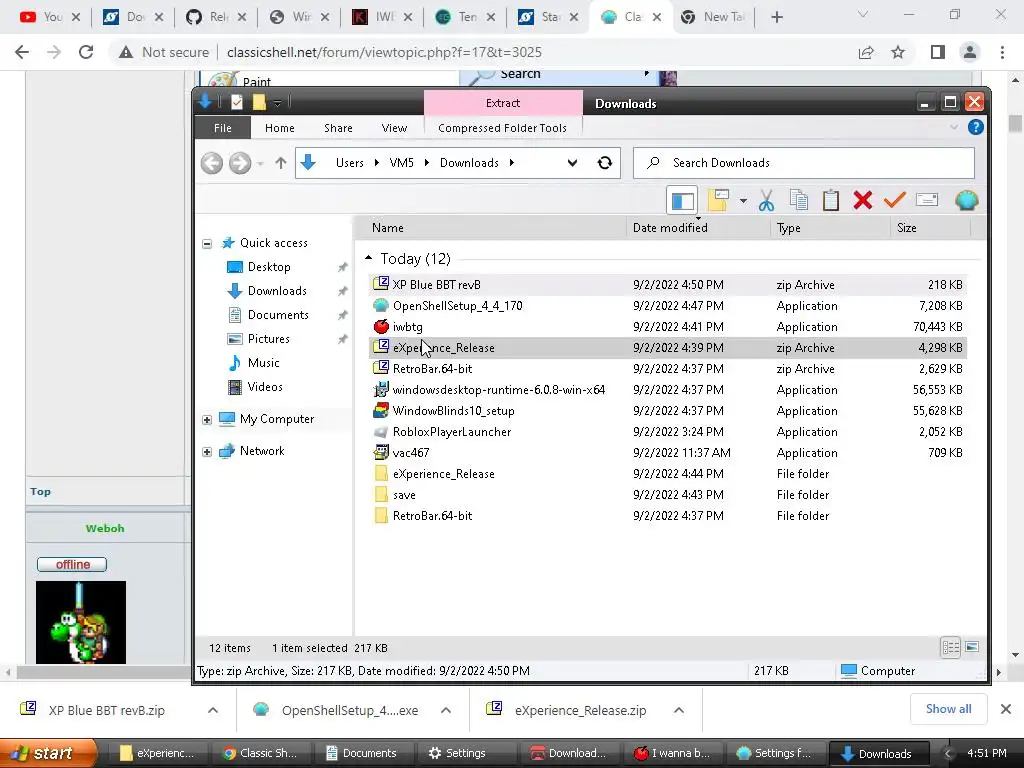Viewport: 1024px width, 768px height.
Task: Click quick access new folder icon in title bar
Action: point(259,102)
